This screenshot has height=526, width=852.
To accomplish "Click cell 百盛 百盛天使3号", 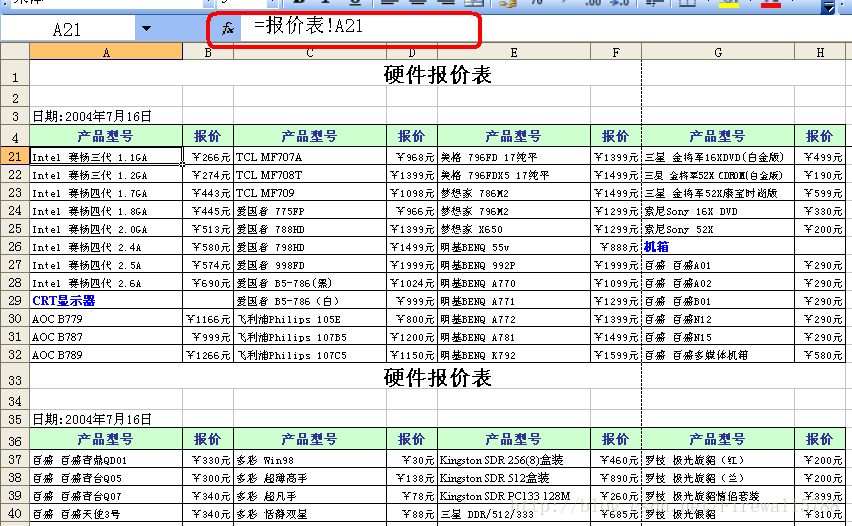I will click(106, 514).
